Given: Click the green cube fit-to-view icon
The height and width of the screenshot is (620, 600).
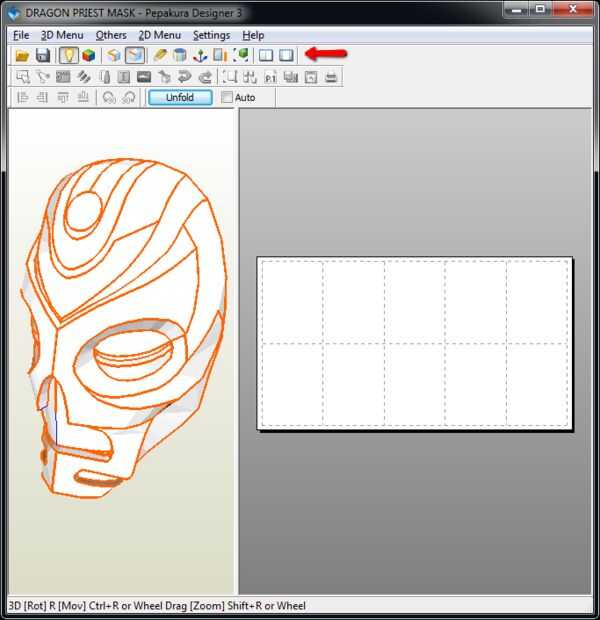Looking at the screenshot, I should [x=240, y=55].
